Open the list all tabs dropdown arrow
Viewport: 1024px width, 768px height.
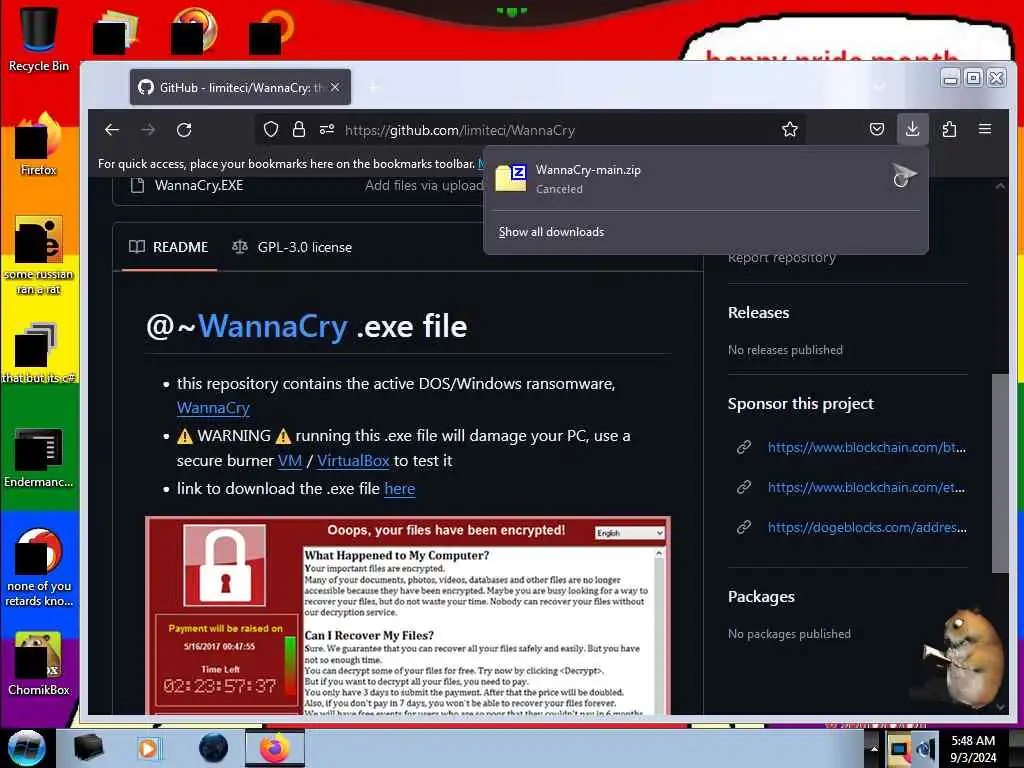[x=880, y=87]
